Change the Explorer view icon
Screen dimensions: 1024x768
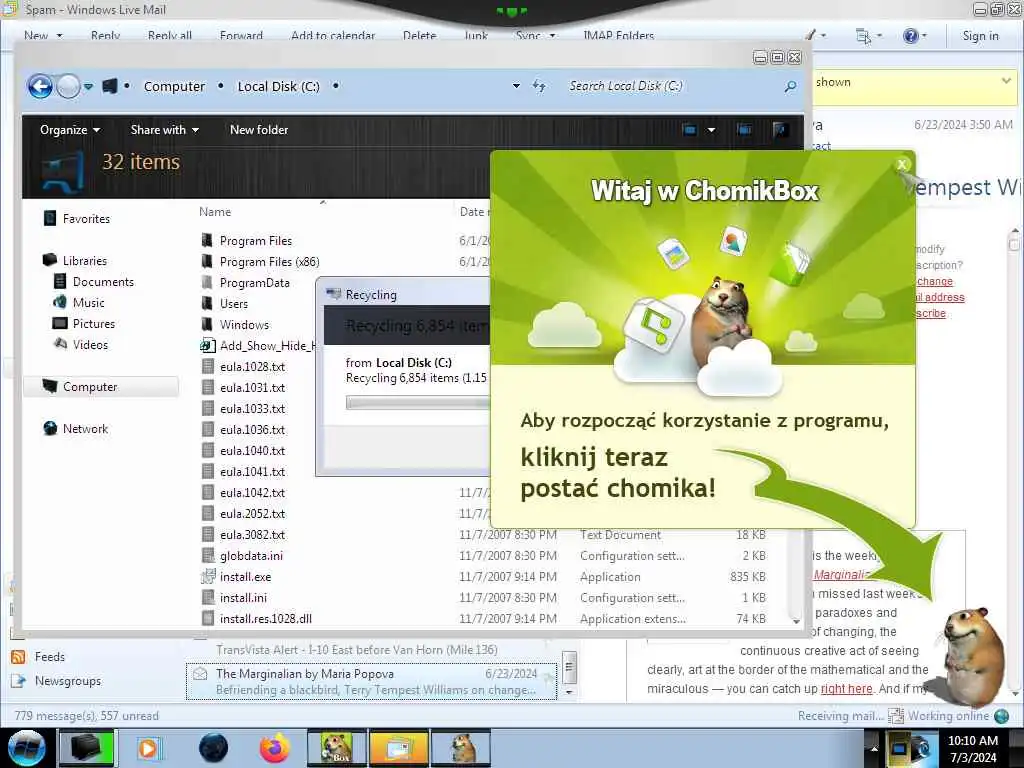(690, 129)
